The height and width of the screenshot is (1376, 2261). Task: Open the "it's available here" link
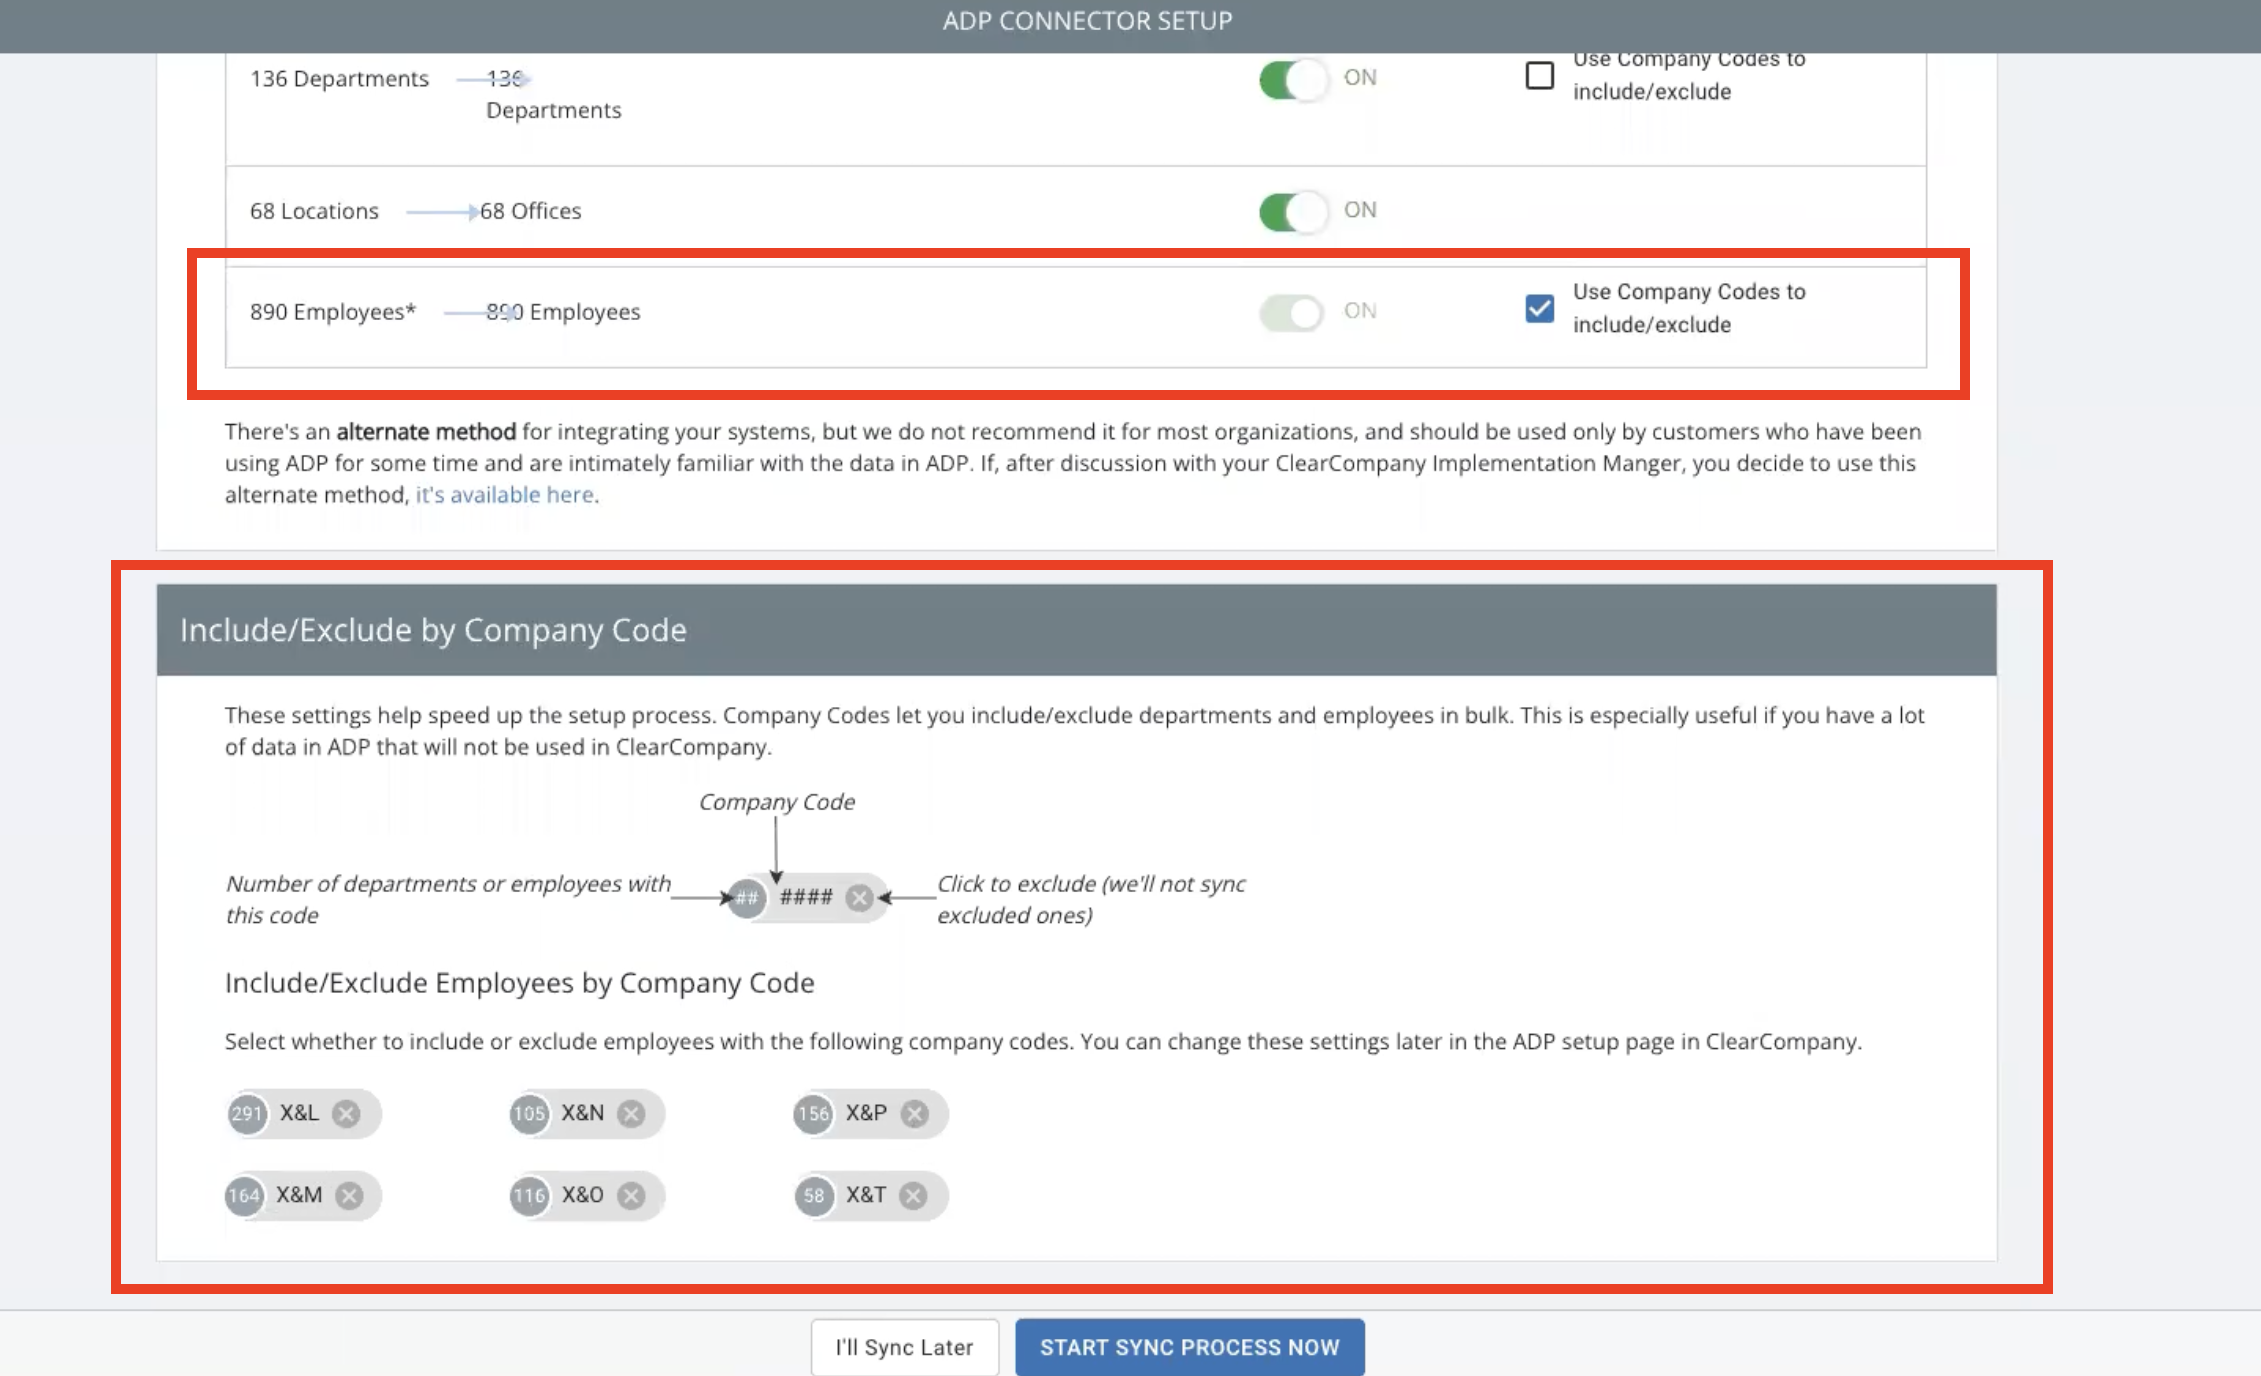[505, 494]
